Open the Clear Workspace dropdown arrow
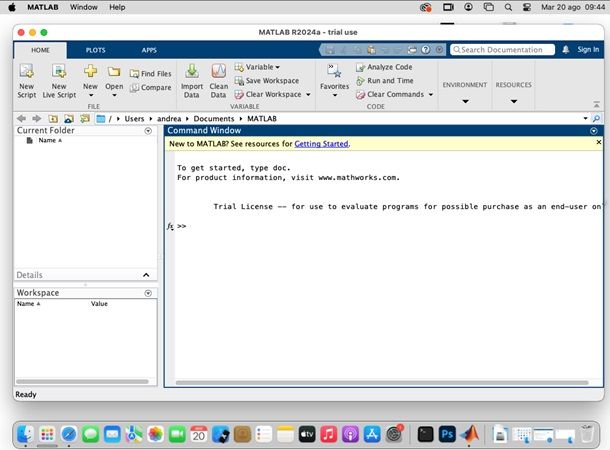610x450 pixels. 308,95
